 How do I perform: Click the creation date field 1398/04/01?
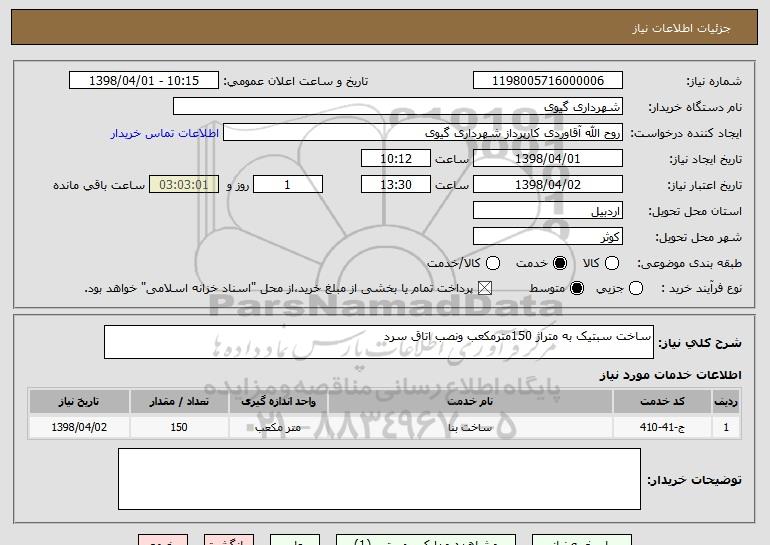548,159
